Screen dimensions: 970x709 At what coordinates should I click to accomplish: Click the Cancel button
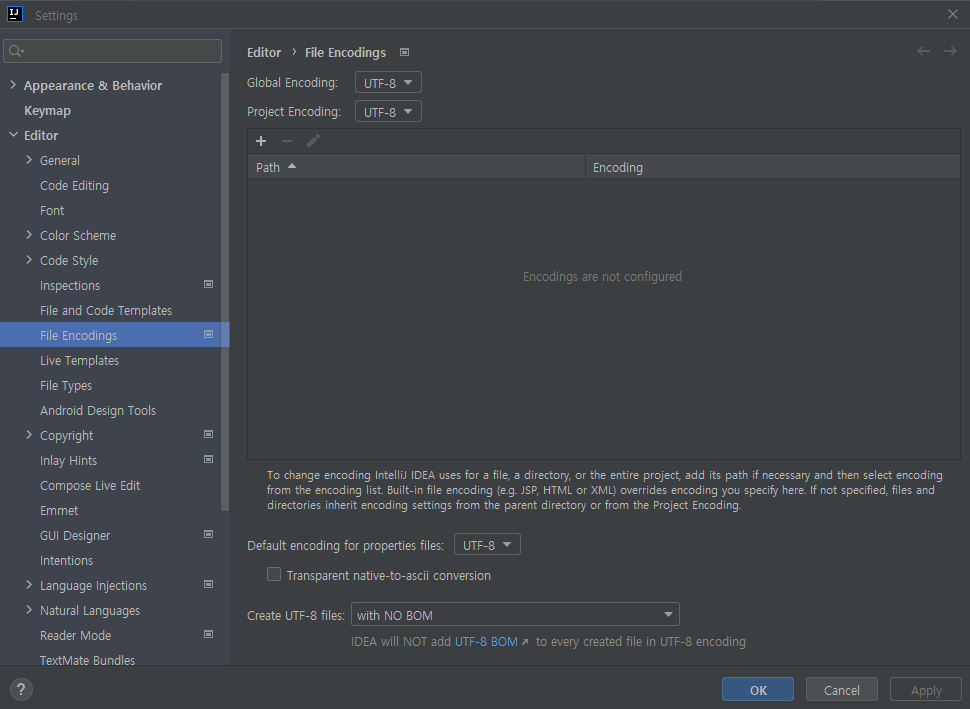841,690
